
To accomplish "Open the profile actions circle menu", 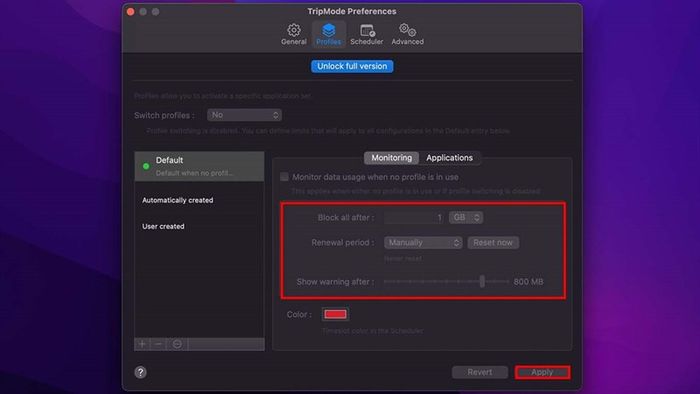I will tap(177, 344).
